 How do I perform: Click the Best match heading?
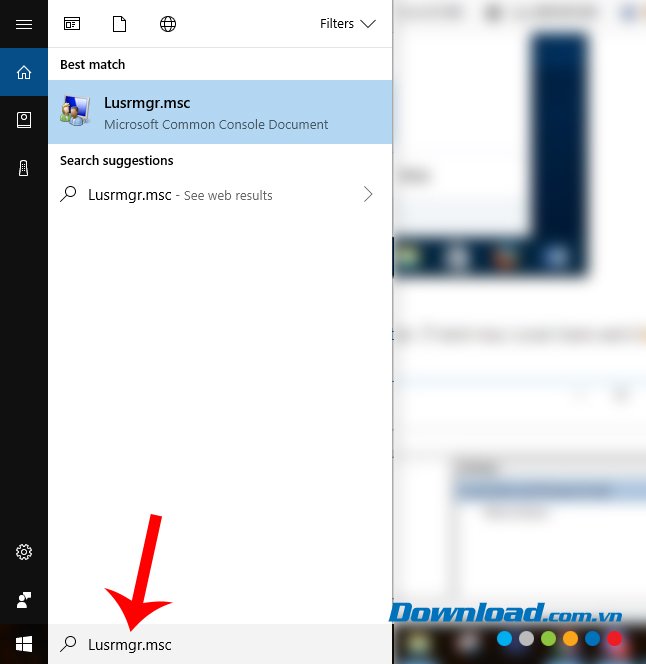[x=93, y=64]
